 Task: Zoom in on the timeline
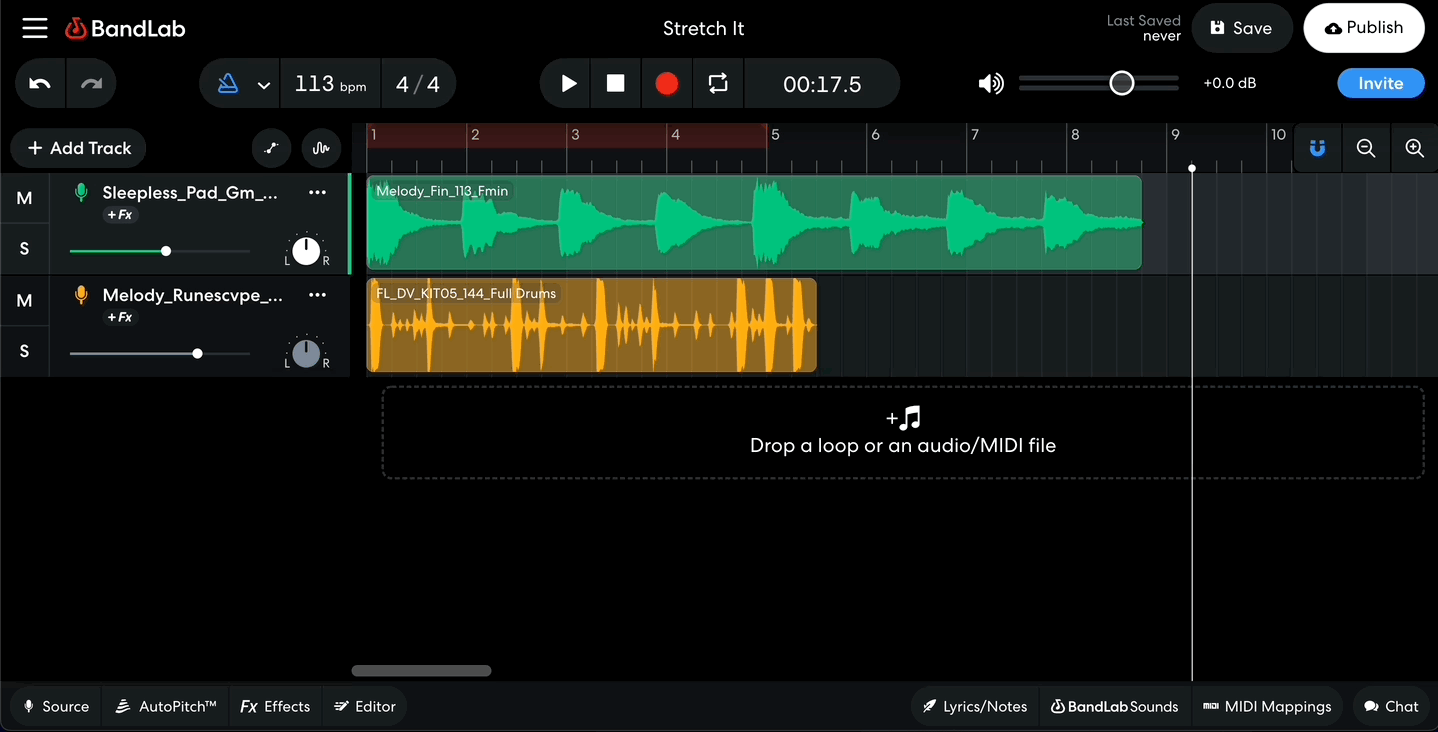(1414, 147)
